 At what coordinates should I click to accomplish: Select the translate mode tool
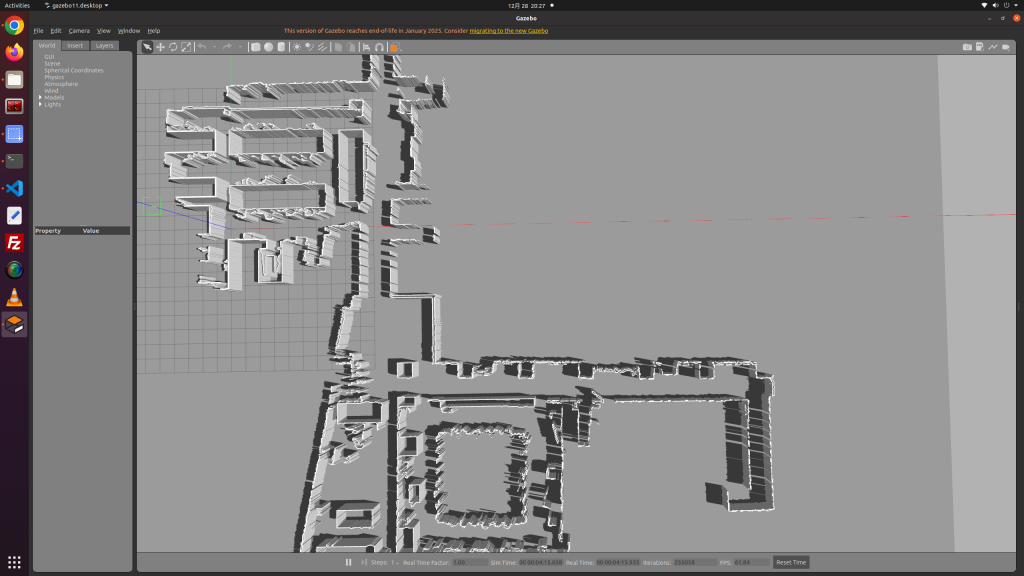click(160, 47)
